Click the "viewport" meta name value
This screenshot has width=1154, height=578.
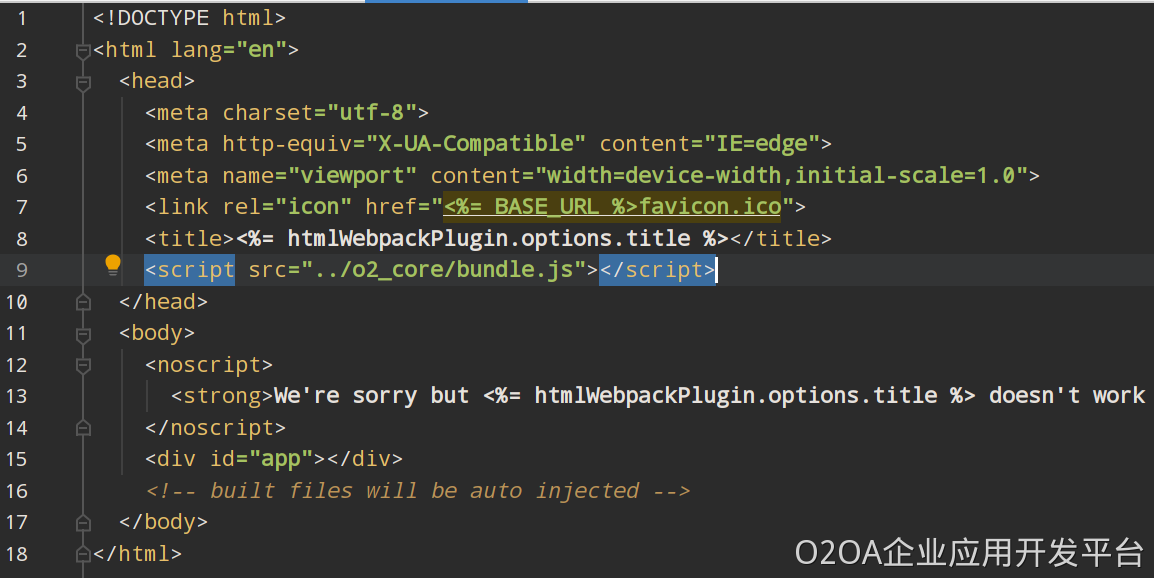[x=352, y=176]
